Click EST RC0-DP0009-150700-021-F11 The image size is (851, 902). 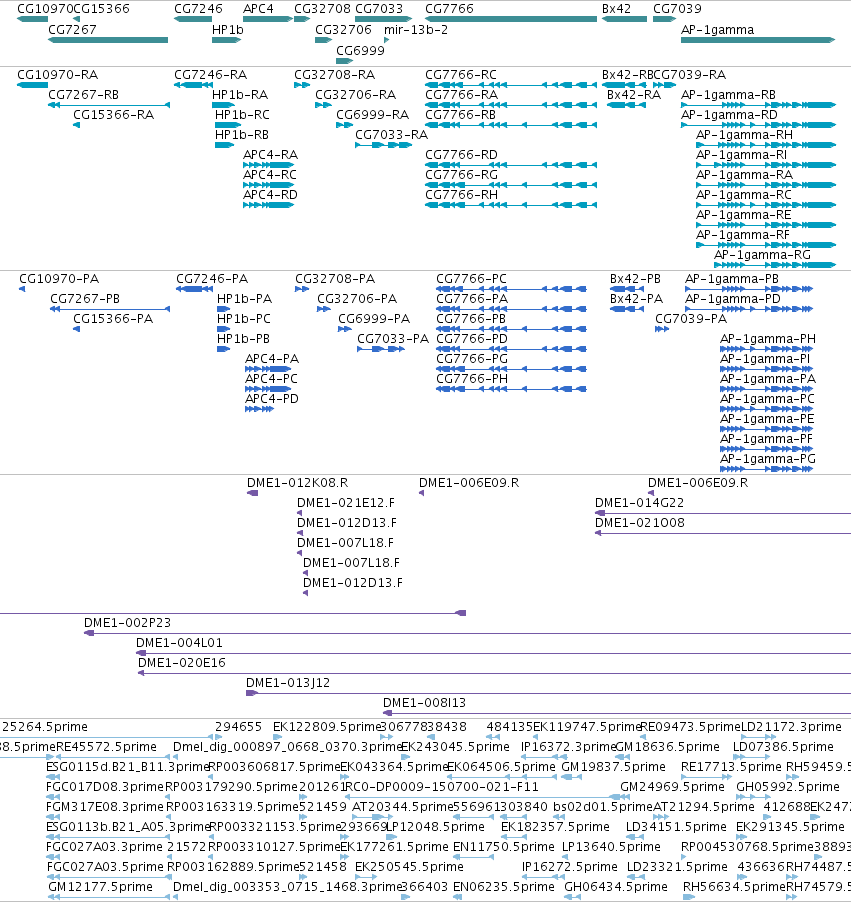441,787
